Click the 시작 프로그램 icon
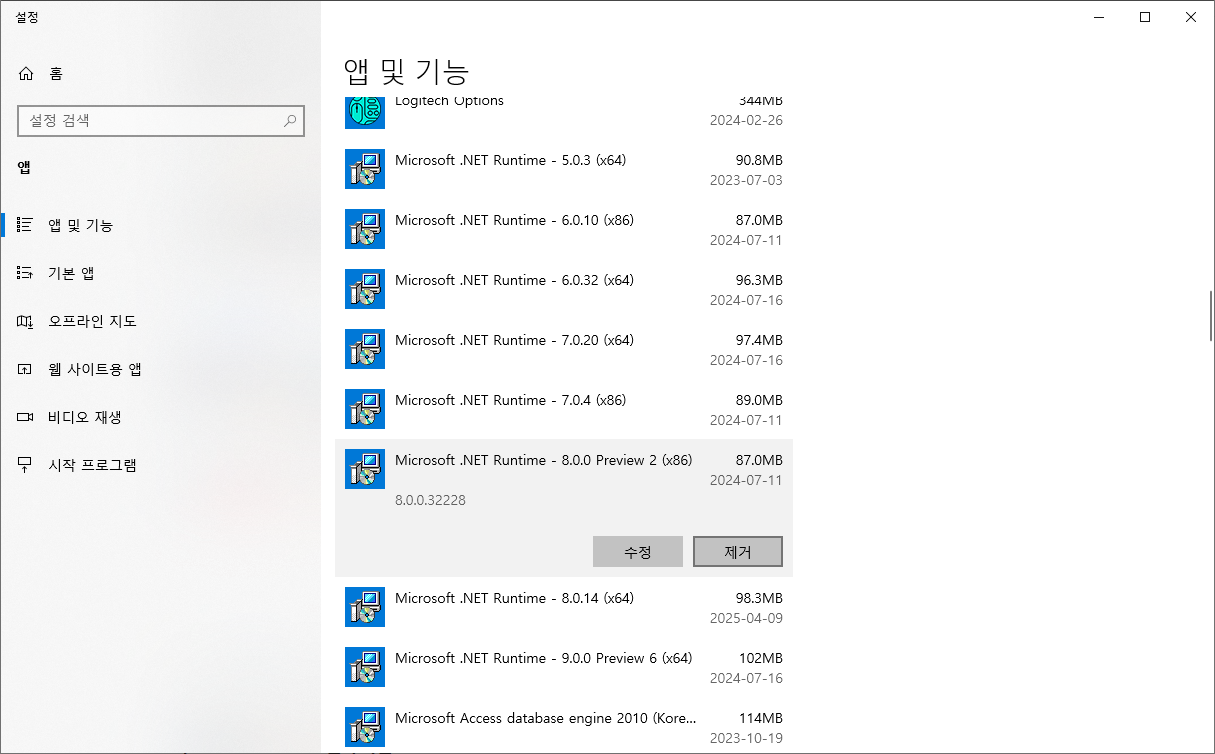 click(x=26, y=465)
